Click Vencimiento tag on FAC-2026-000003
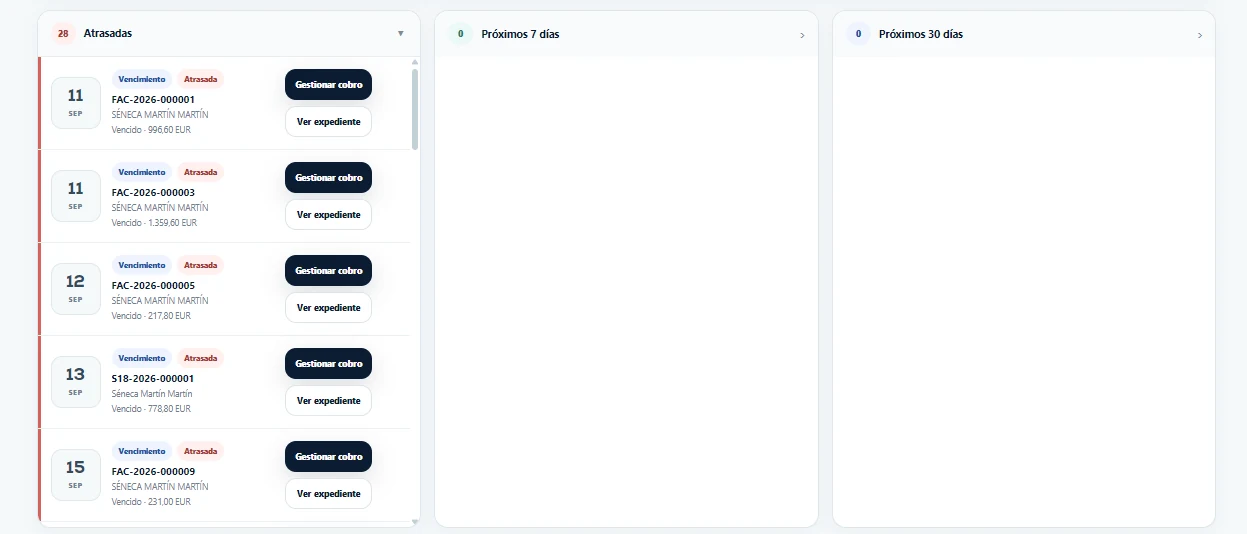This screenshot has width=1247, height=534. pos(142,172)
